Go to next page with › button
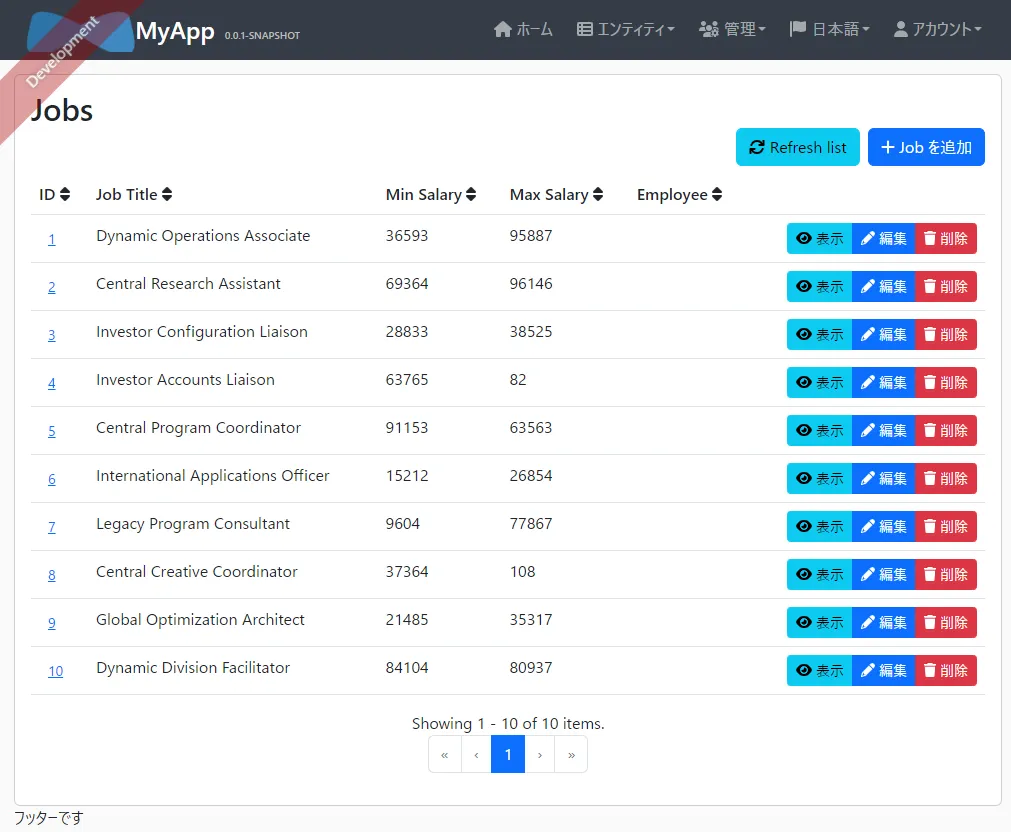1011x832 pixels. 540,755
